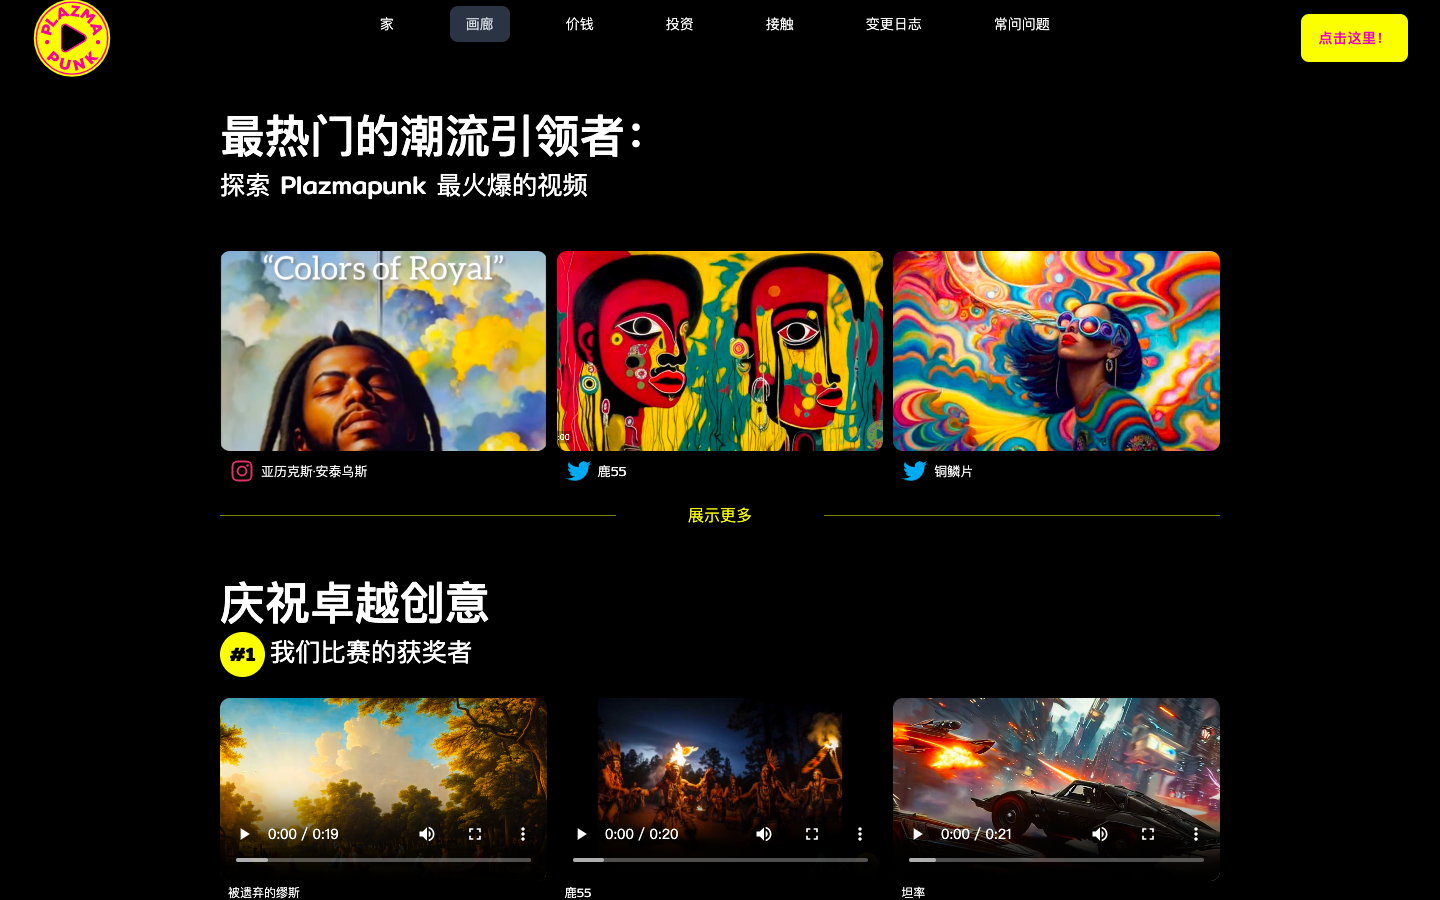Mute the 0:19 forest video
This screenshot has width=1440, height=900.
[x=427, y=834]
